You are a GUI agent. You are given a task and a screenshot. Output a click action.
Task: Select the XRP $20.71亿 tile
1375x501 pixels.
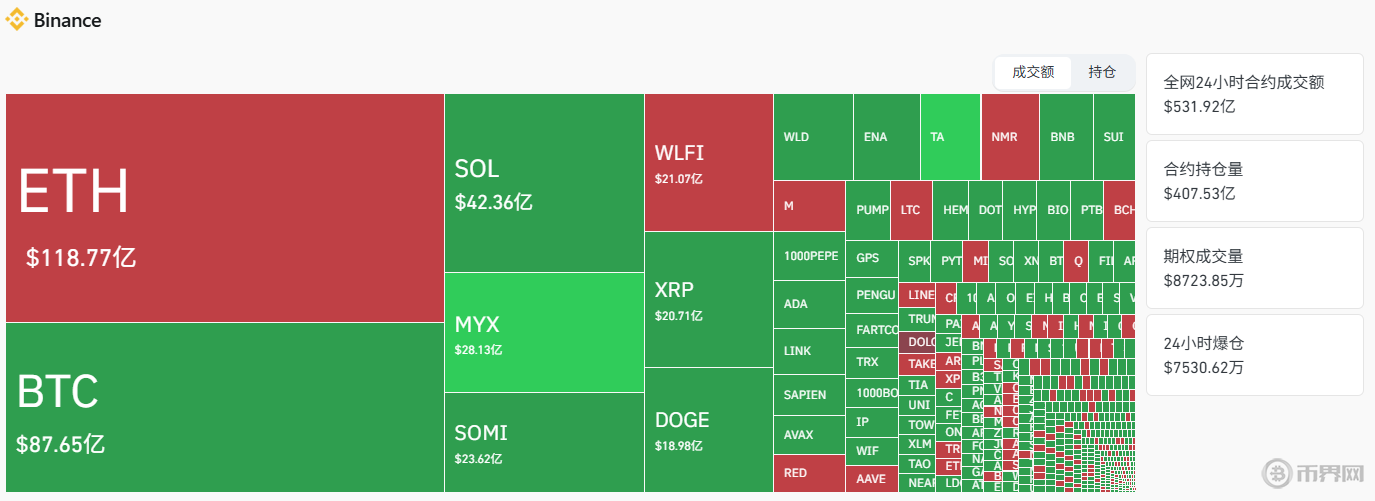(708, 300)
